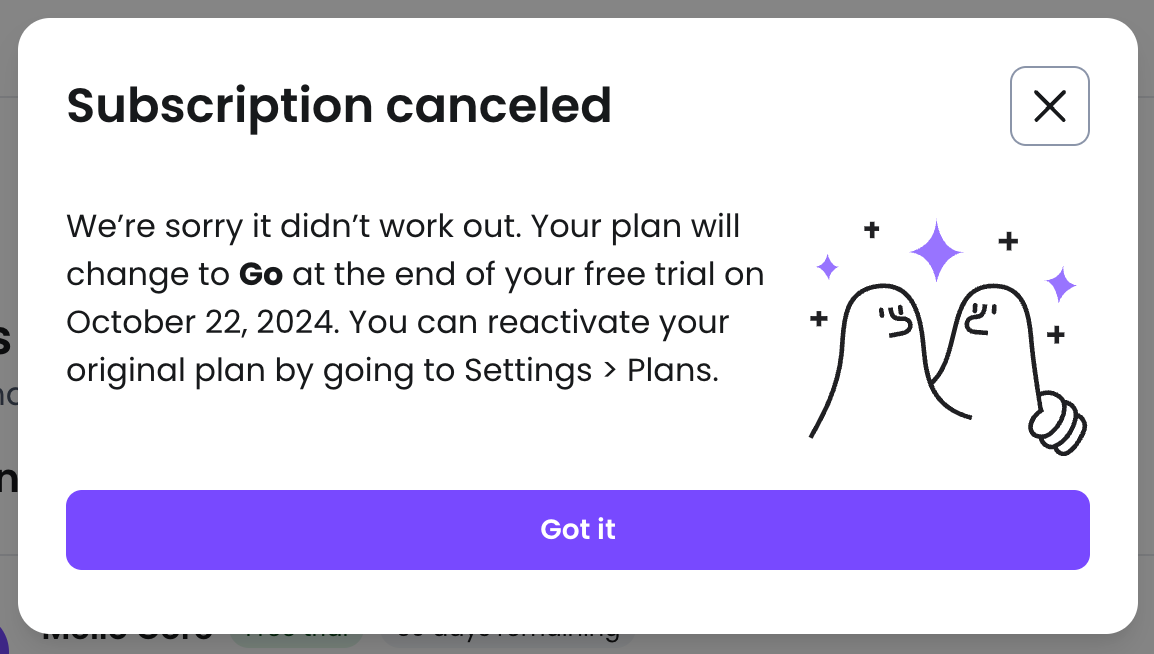Click the small purple sparkle at illustration's left

pos(827,267)
